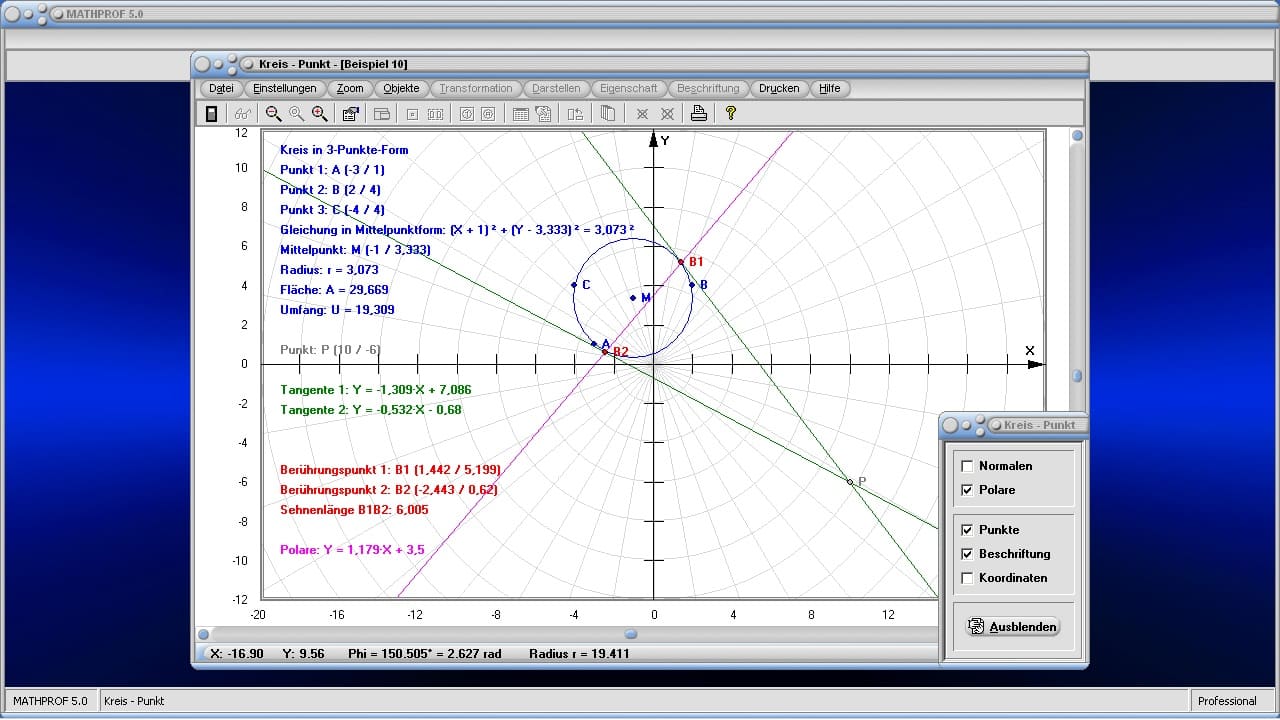Screen dimensions: 1280x720
Task: Toggle the Punkte checkbox
Action: coord(967,530)
